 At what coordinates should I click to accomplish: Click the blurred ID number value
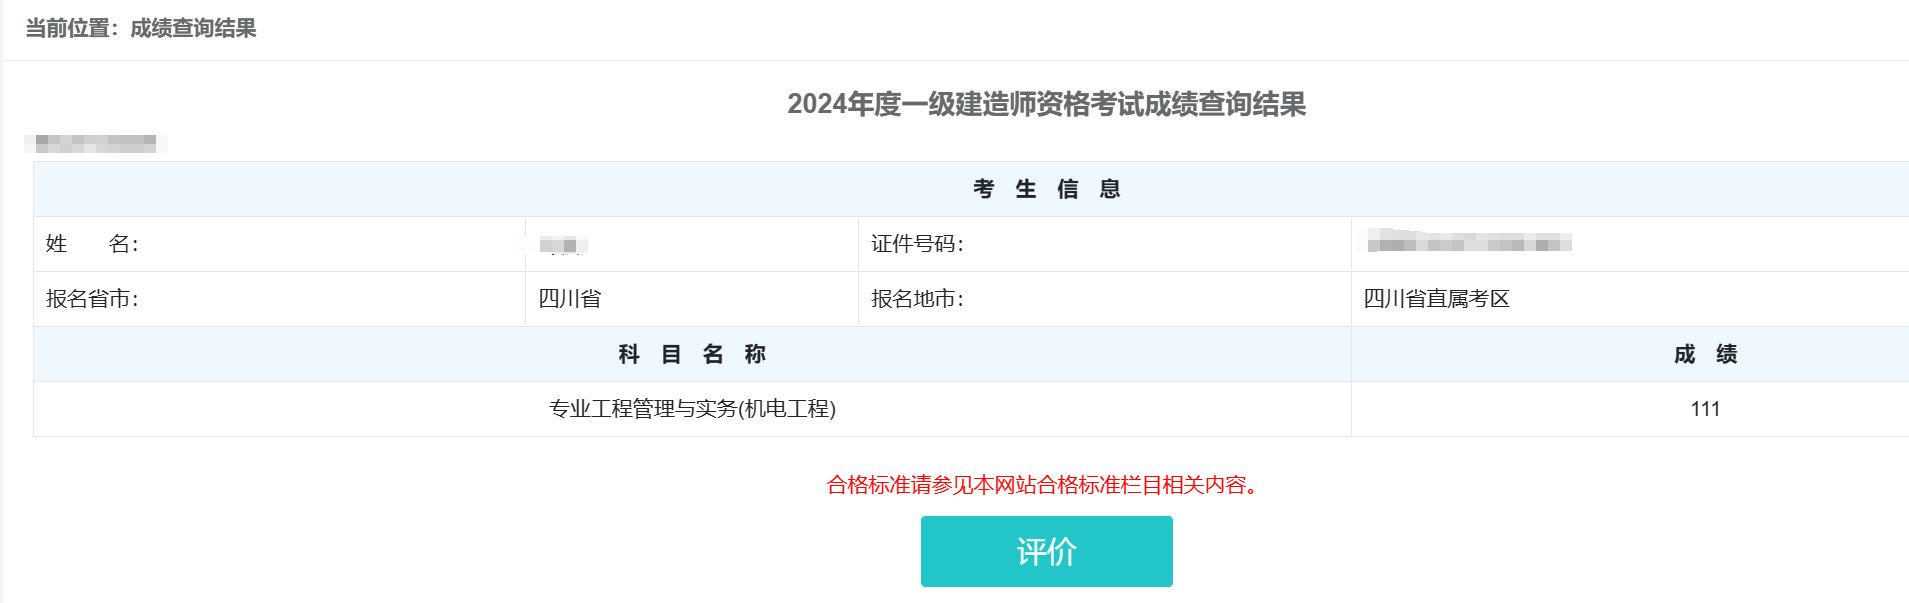point(1469,242)
